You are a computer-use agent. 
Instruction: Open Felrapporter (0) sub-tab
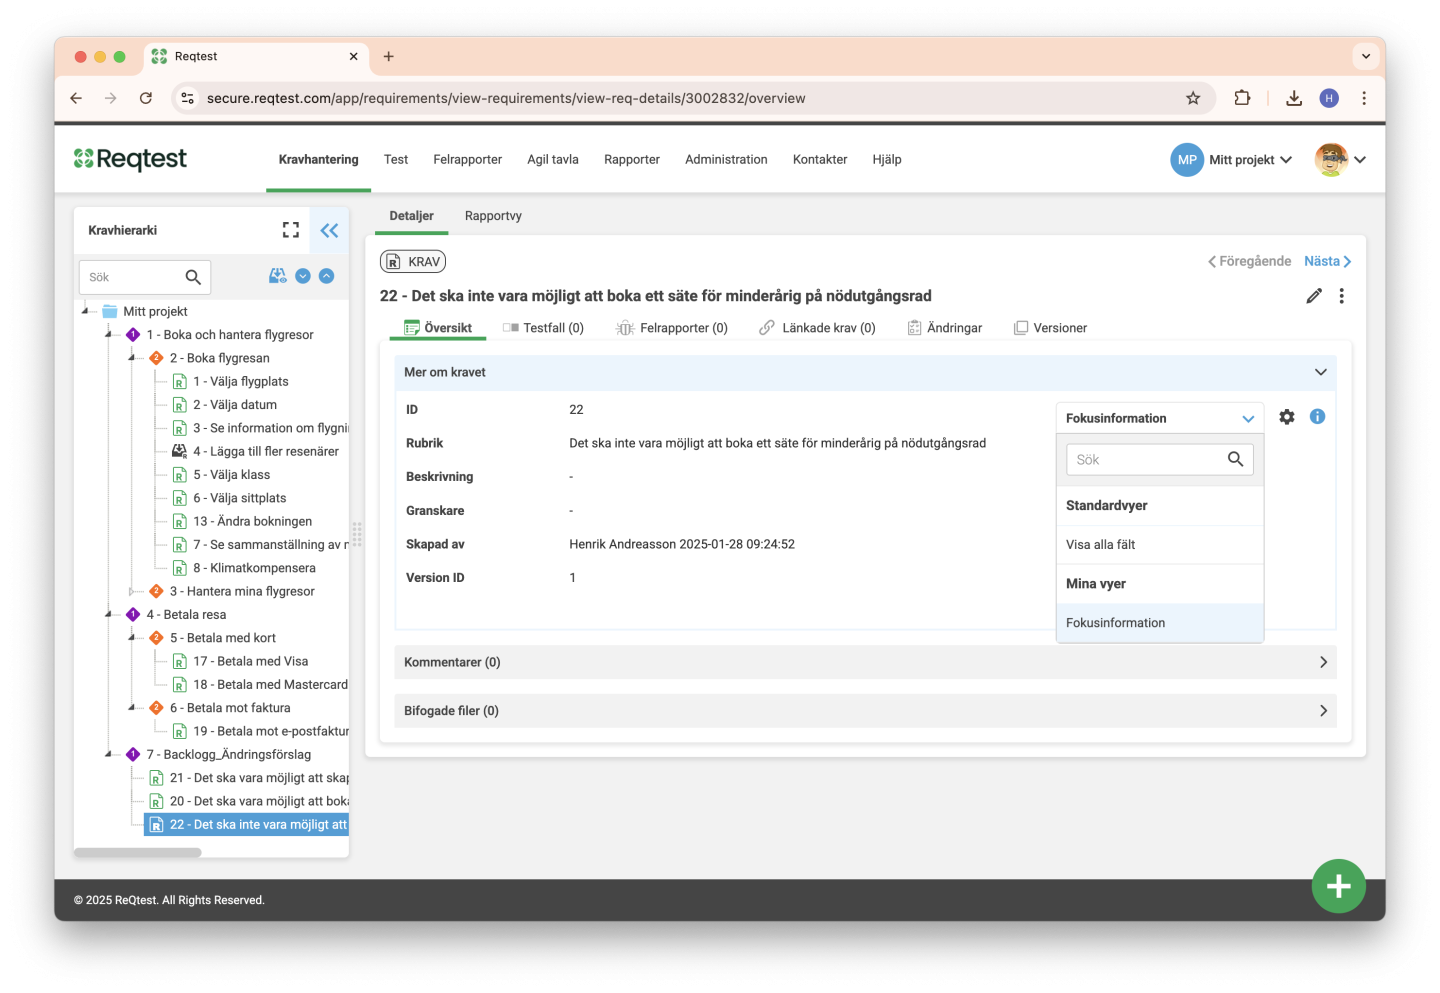coord(672,328)
